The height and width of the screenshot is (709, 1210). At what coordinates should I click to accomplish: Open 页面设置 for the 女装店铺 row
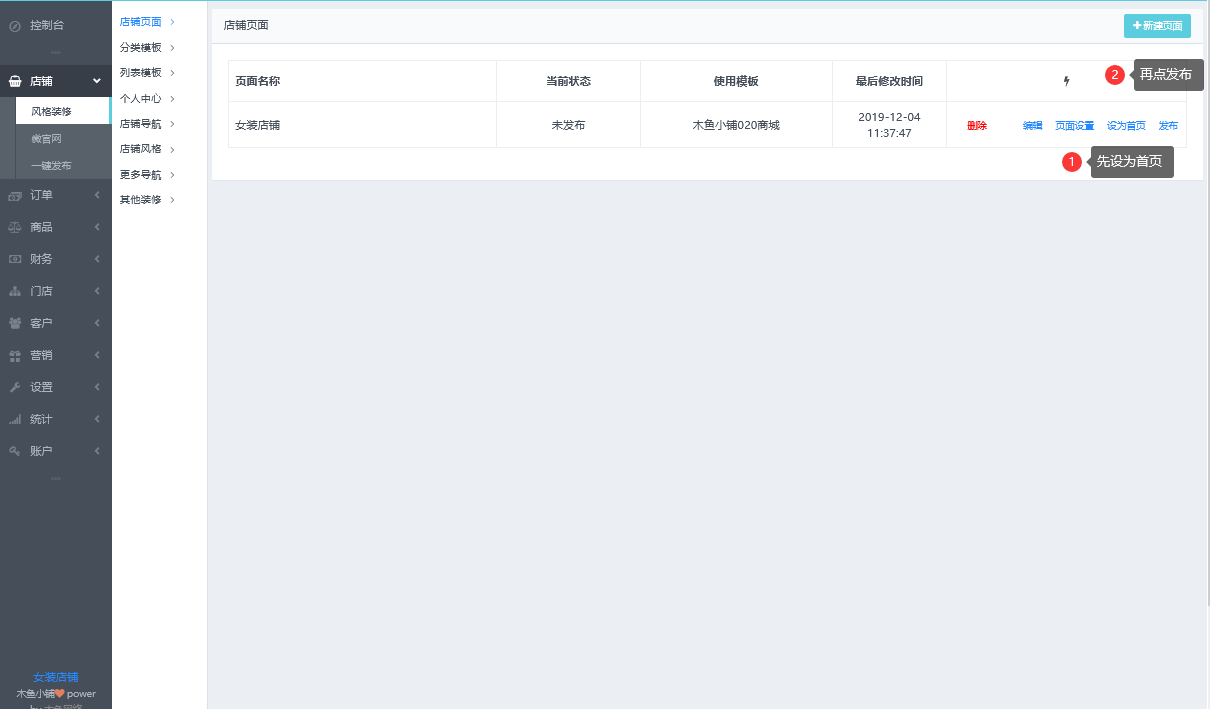[x=1075, y=125]
